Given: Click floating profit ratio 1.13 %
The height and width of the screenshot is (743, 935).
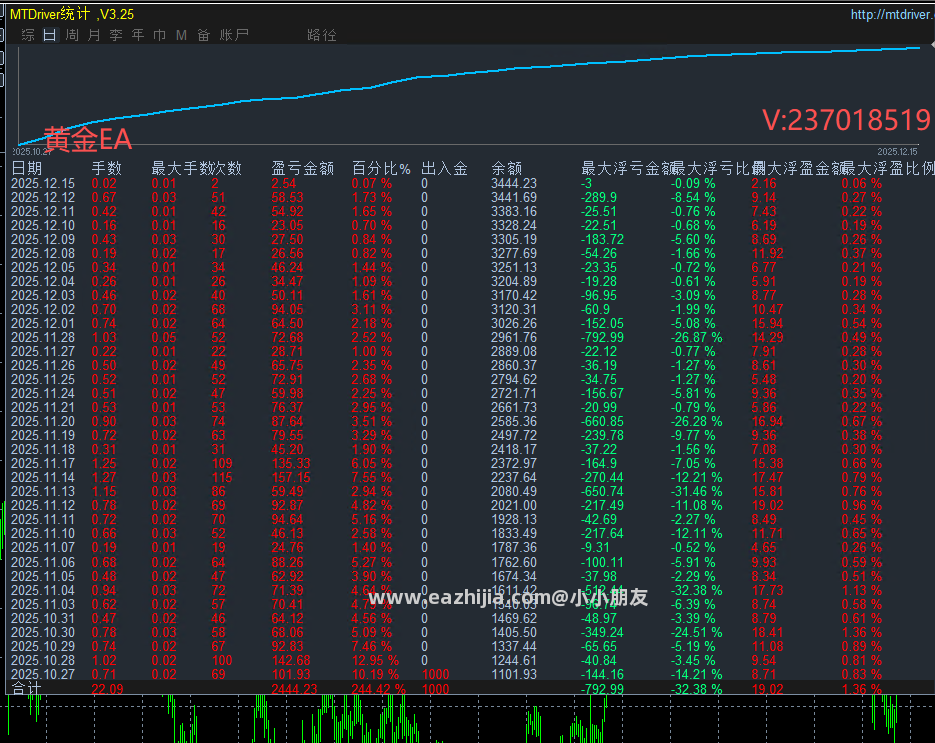Looking at the screenshot, I should [862, 590].
